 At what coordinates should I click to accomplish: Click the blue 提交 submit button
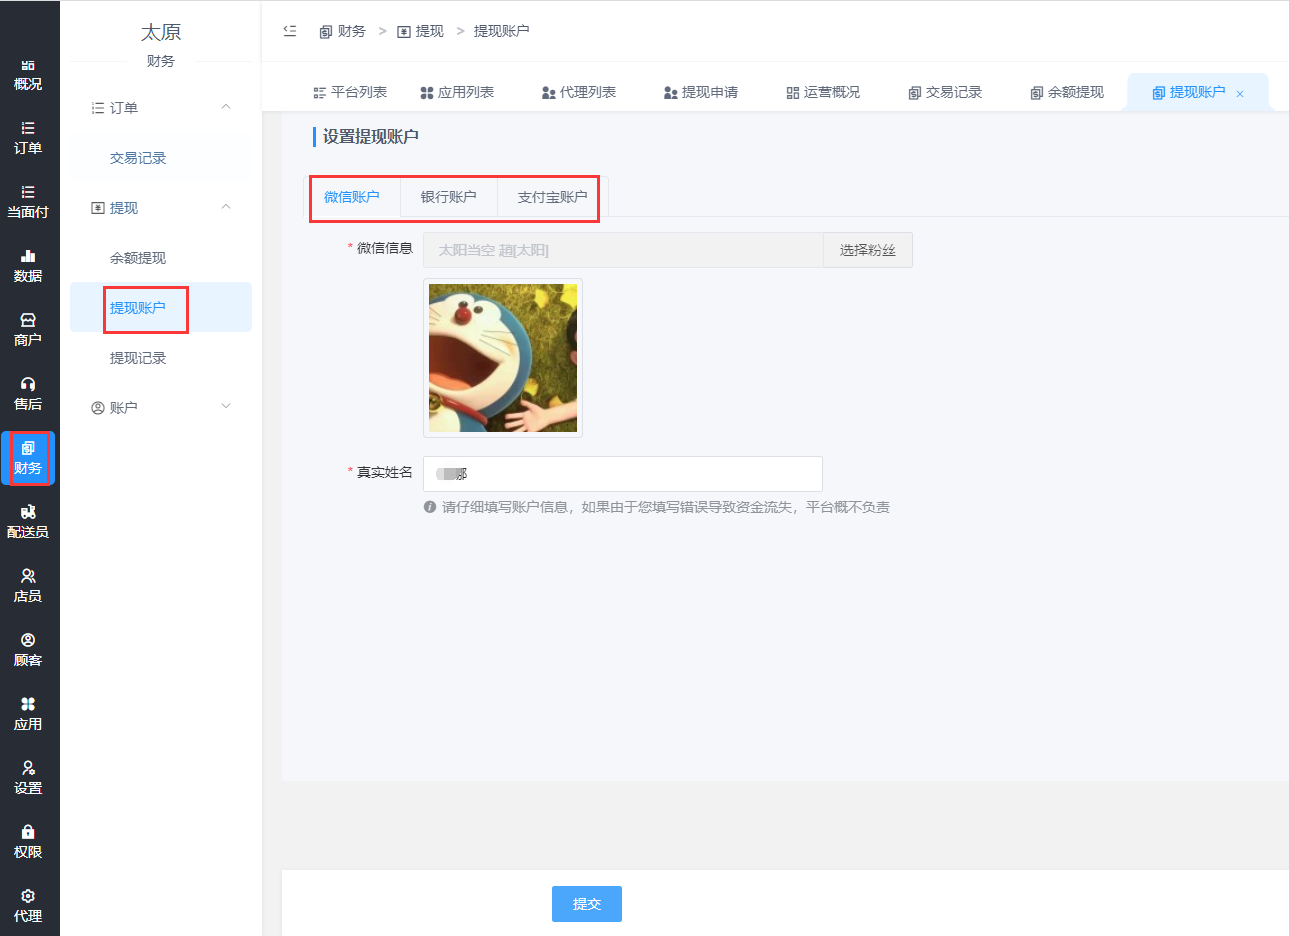pos(587,904)
